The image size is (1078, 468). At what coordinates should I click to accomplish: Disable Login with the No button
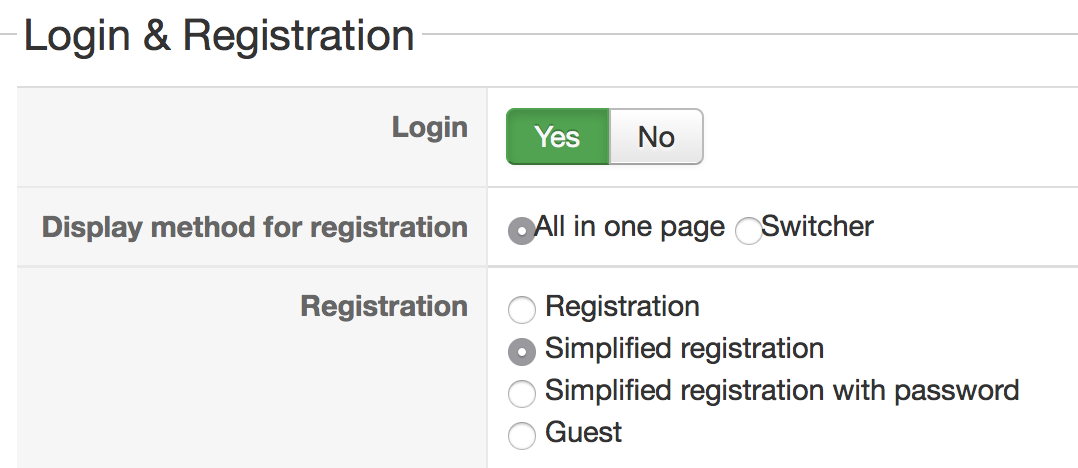(x=656, y=137)
